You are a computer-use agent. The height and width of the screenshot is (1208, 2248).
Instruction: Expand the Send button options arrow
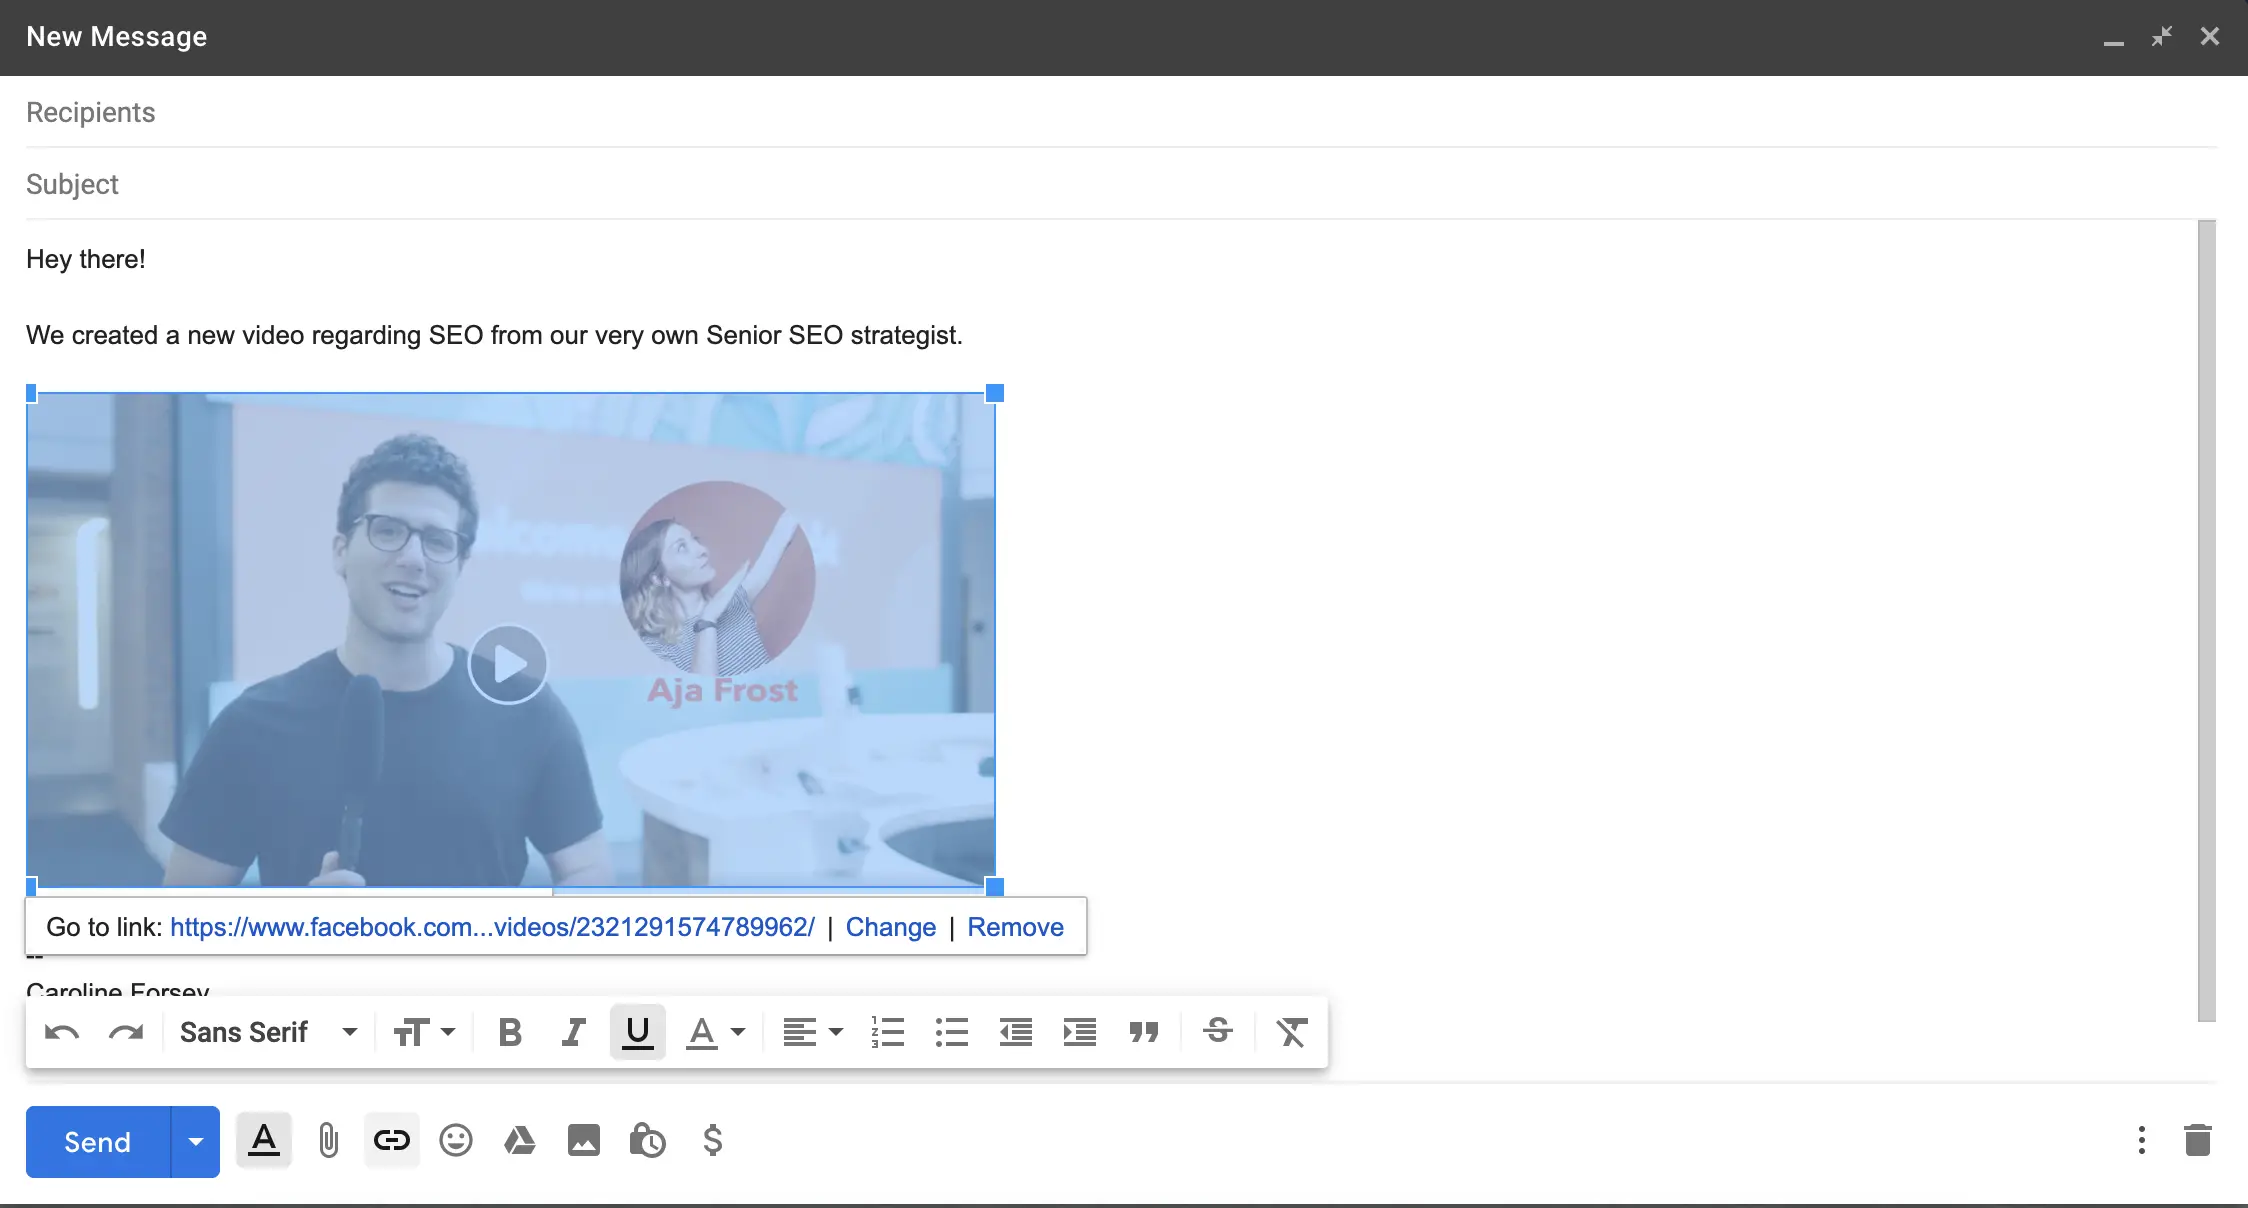(x=192, y=1141)
